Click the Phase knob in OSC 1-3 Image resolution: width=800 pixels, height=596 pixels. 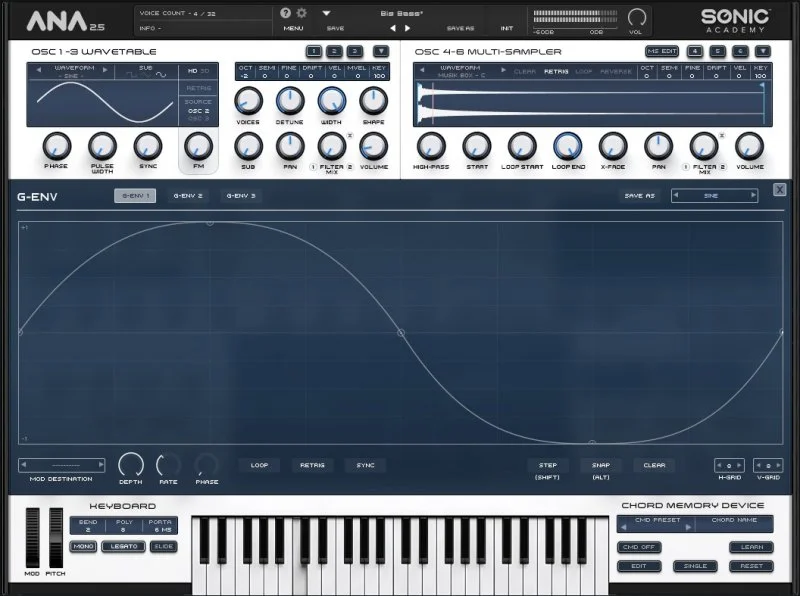[57, 146]
